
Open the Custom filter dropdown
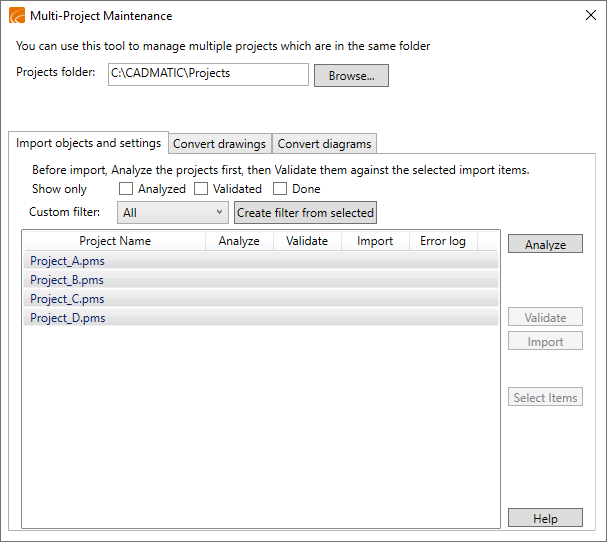173,212
